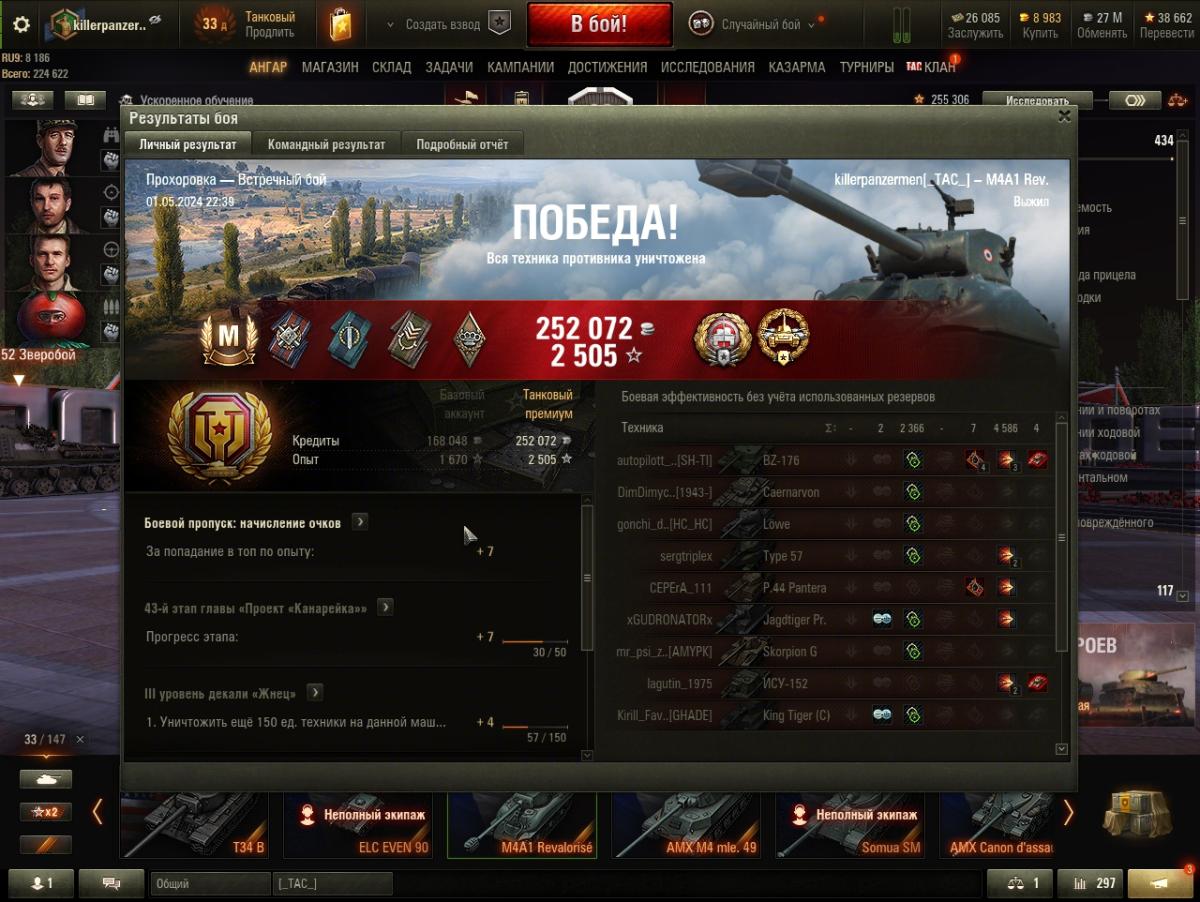Click the tank-type filter icon in carousel

46,779
